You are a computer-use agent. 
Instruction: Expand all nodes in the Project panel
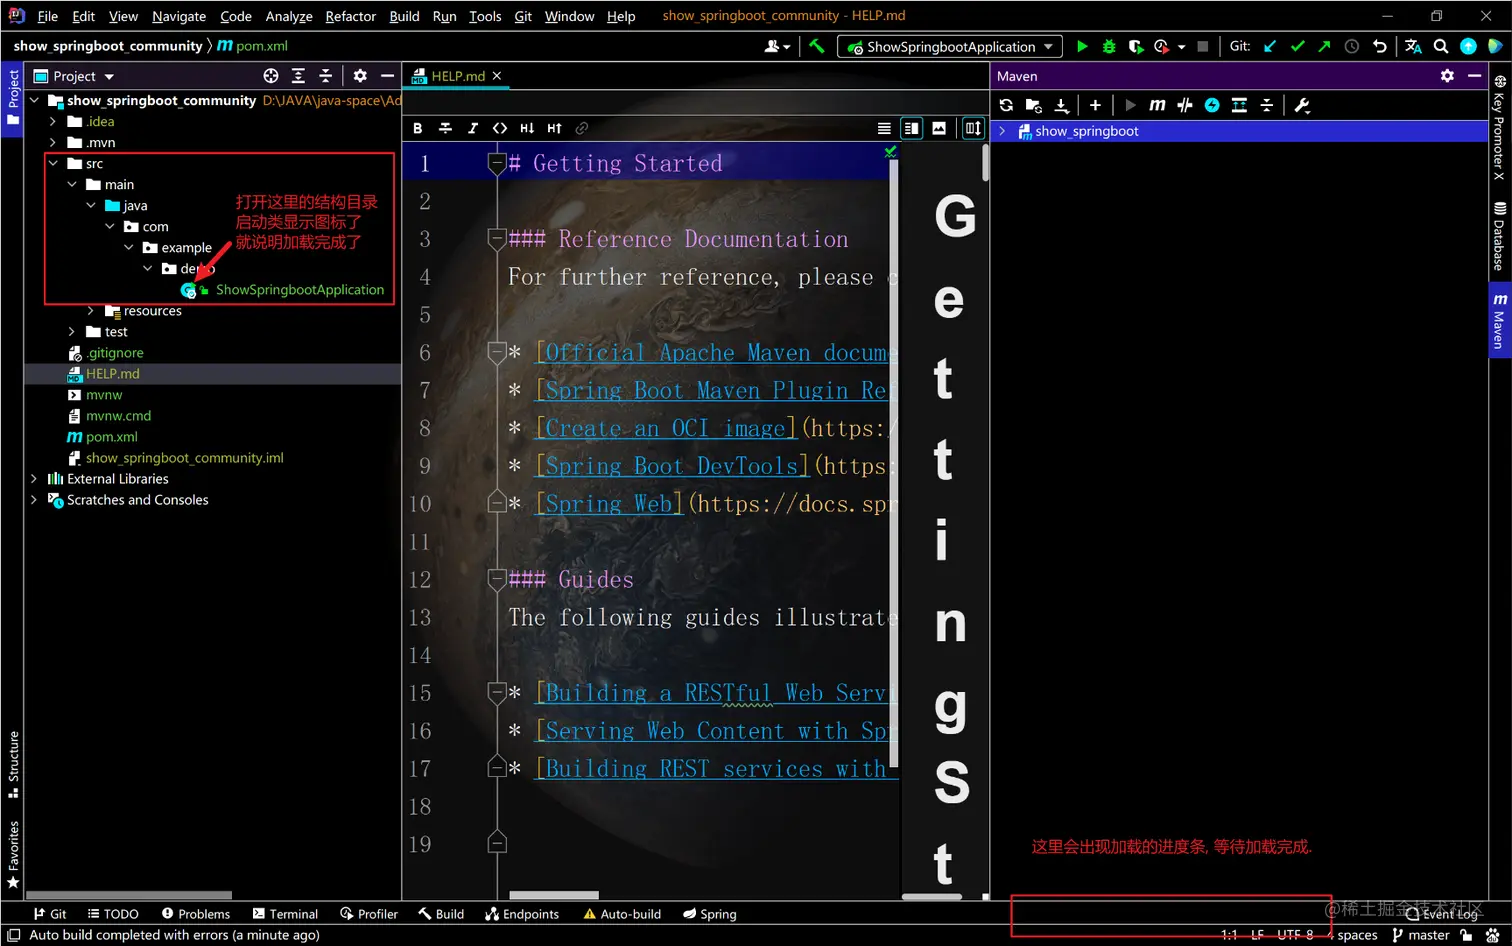click(x=298, y=76)
